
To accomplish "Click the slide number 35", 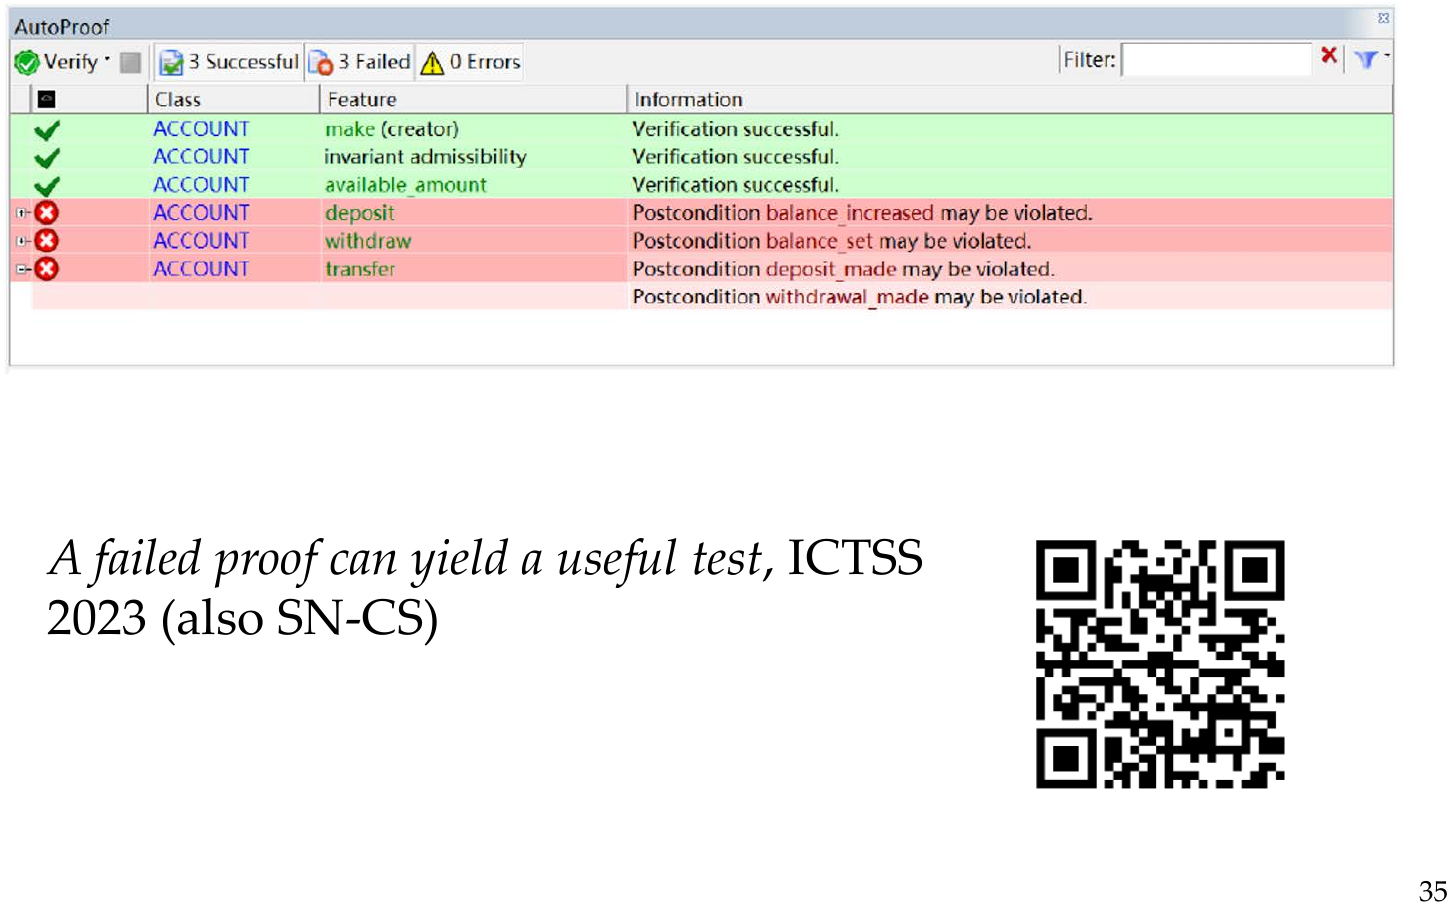I will (x=1433, y=892).
